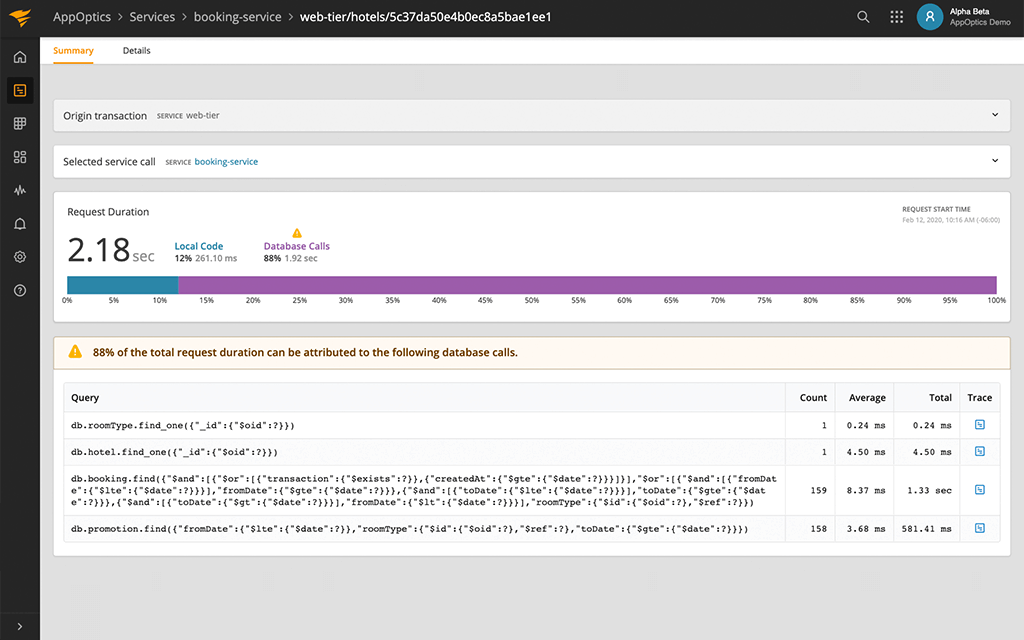Image resolution: width=1024 pixels, height=640 pixels.
Task: Select the db.hotel.find_one query text
Action: pos(174,452)
